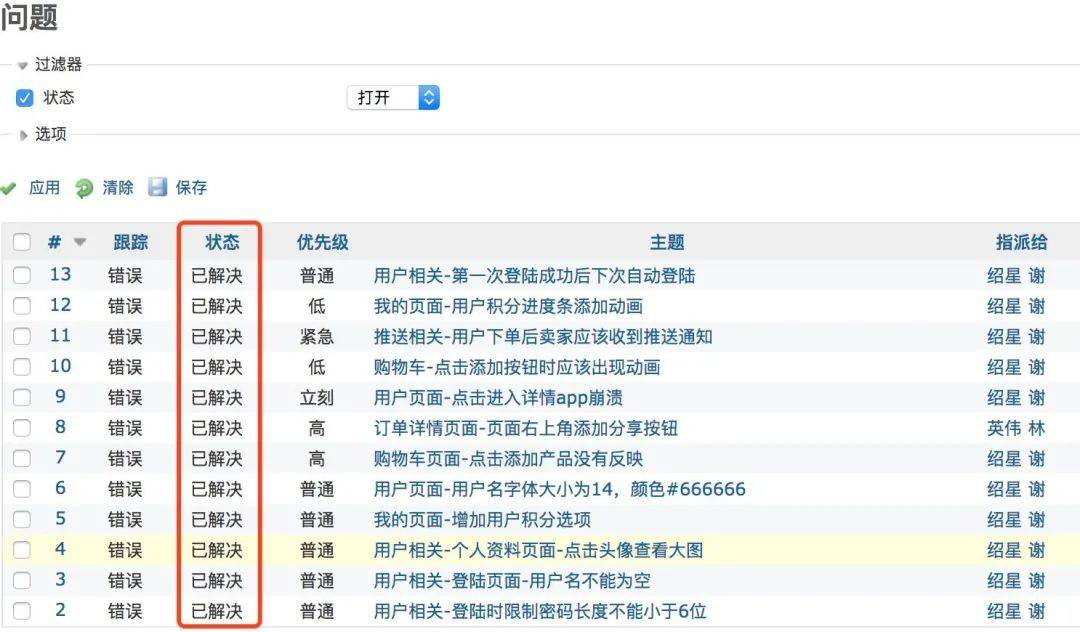This screenshot has width=1080, height=632.
Task: Click the 高 priority cell of issue 8
Action: click(317, 428)
